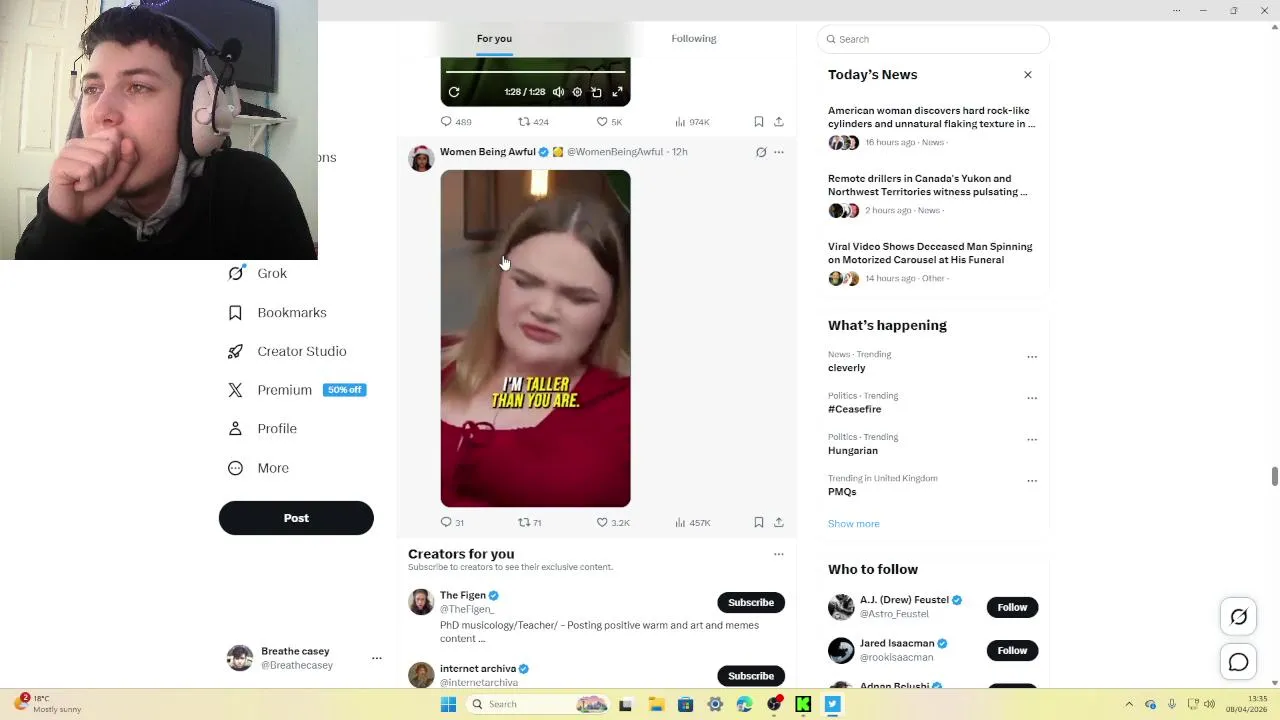Share the post with 974K views
The image size is (1280, 720).
tap(779, 122)
